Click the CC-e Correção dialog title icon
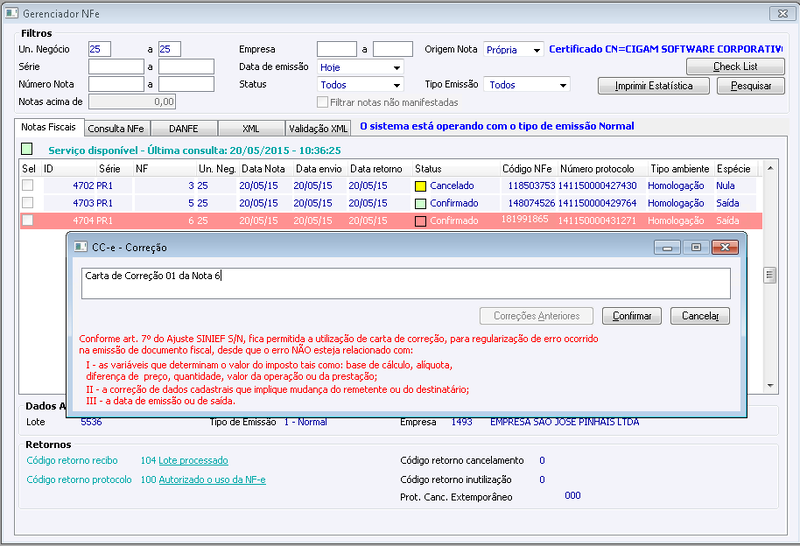800x546 pixels. click(81, 247)
